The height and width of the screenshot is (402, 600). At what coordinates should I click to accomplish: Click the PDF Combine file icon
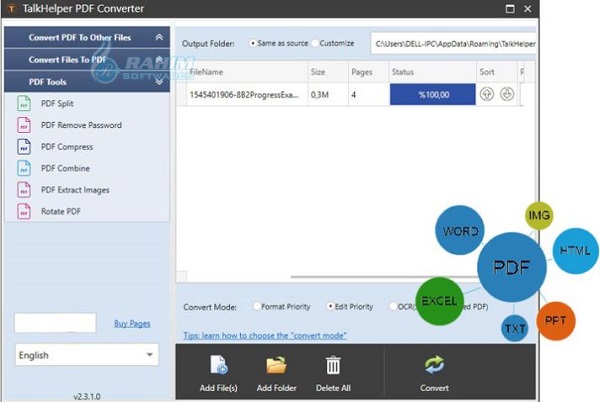24,168
